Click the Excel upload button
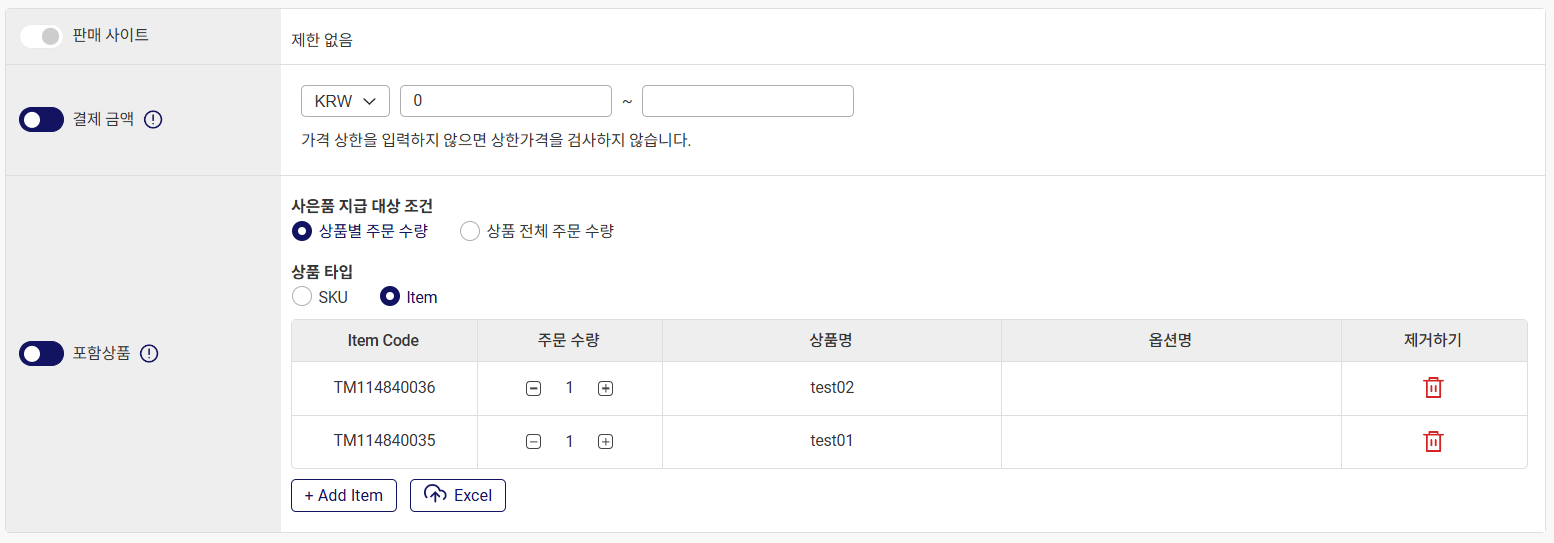This screenshot has height=543, width=1554. pyautogui.click(x=458, y=496)
